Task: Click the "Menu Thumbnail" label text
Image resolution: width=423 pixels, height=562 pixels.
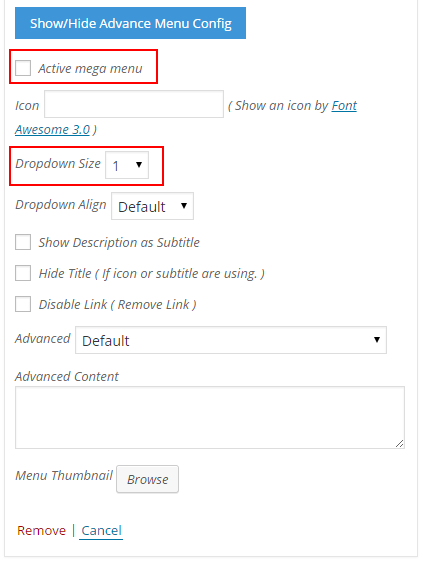Action: coord(64,475)
